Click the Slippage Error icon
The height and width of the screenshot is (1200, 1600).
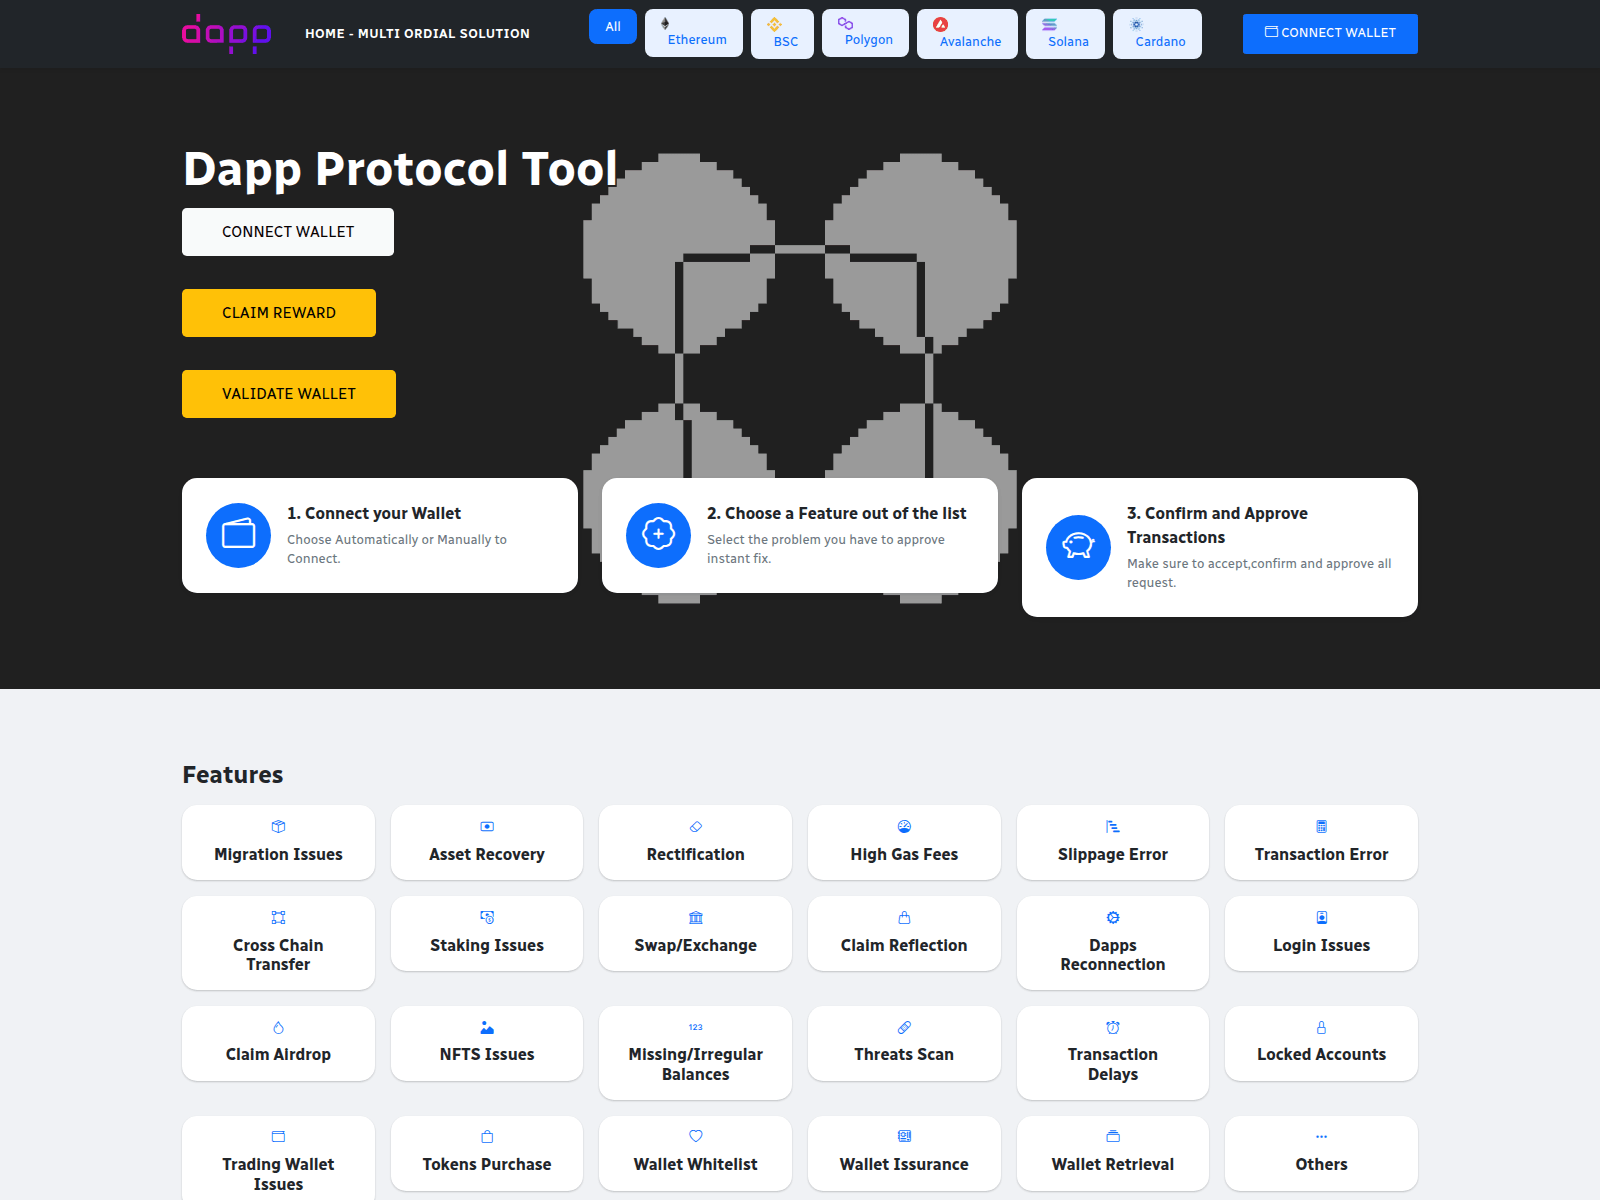pos(1113,827)
